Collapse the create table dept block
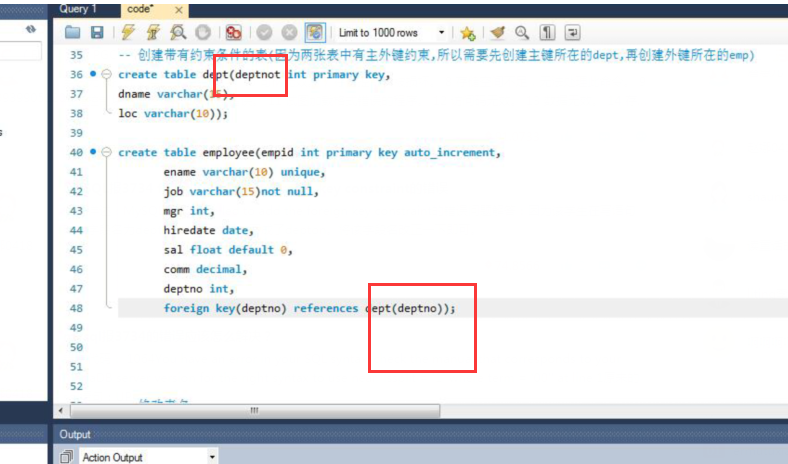Viewport: 788px width, 464px height. coord(106,74)
